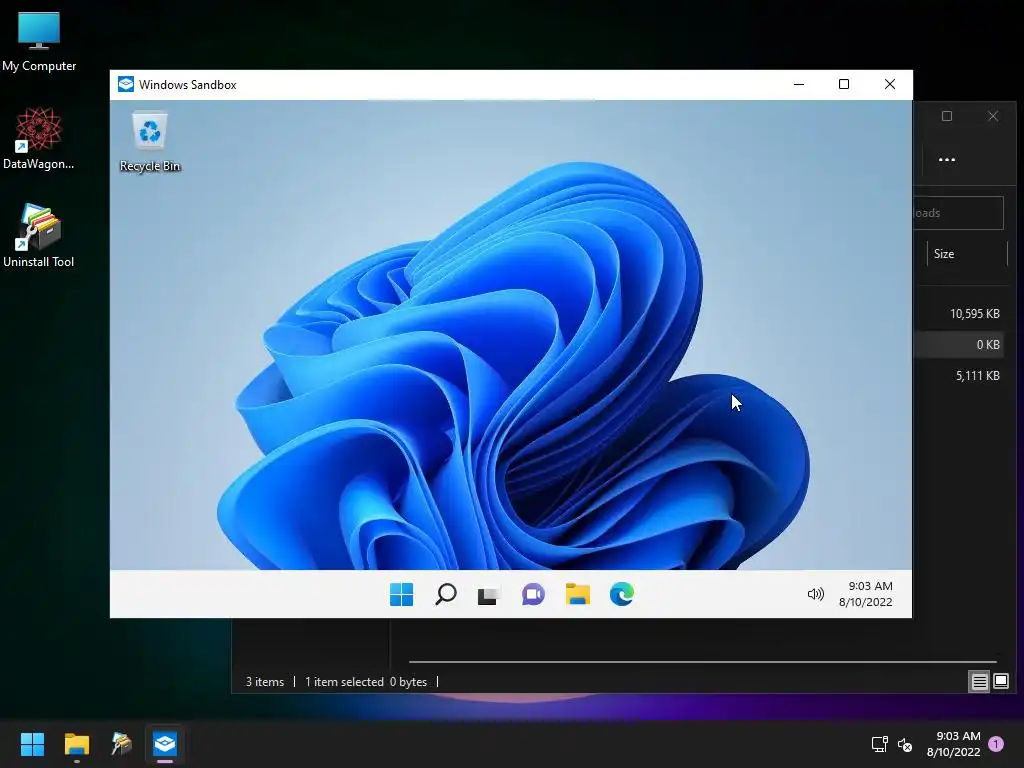Image resolution: width=1024 pixels, height=768 pixels.
Task: Open the Sandbox clock showing 9:03 AM
Action: click(x=866, y=594)
